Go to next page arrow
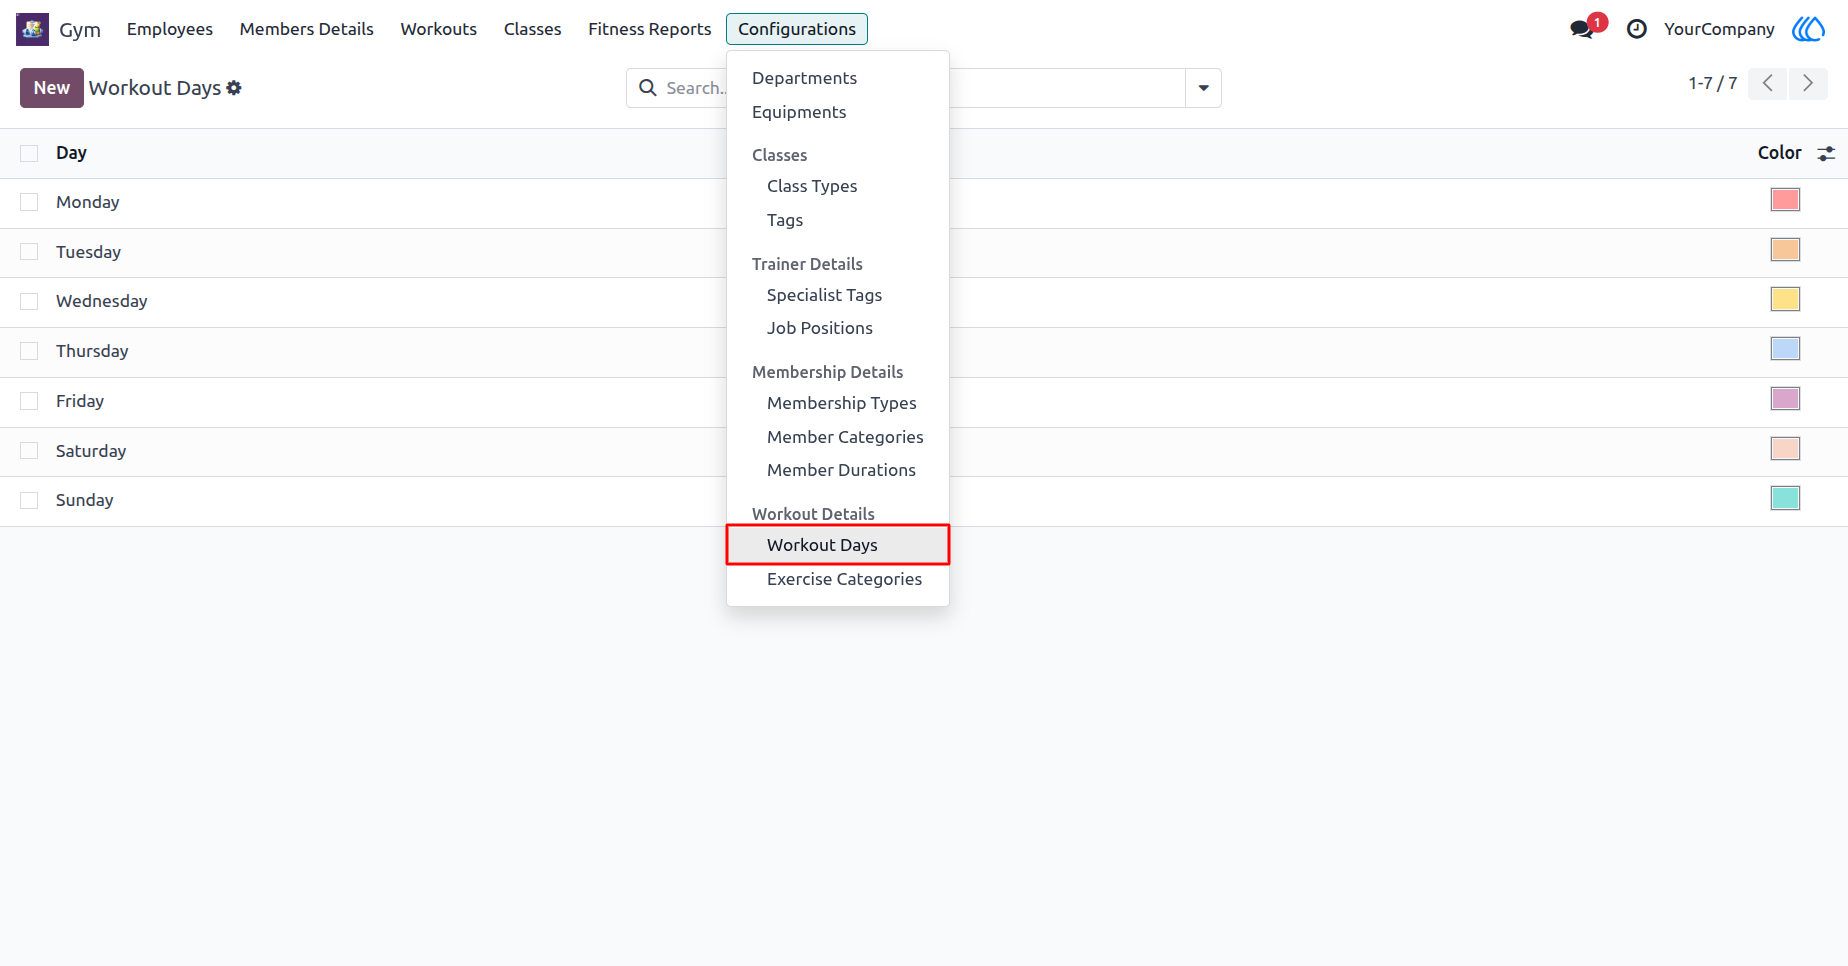 point(1808,83)
